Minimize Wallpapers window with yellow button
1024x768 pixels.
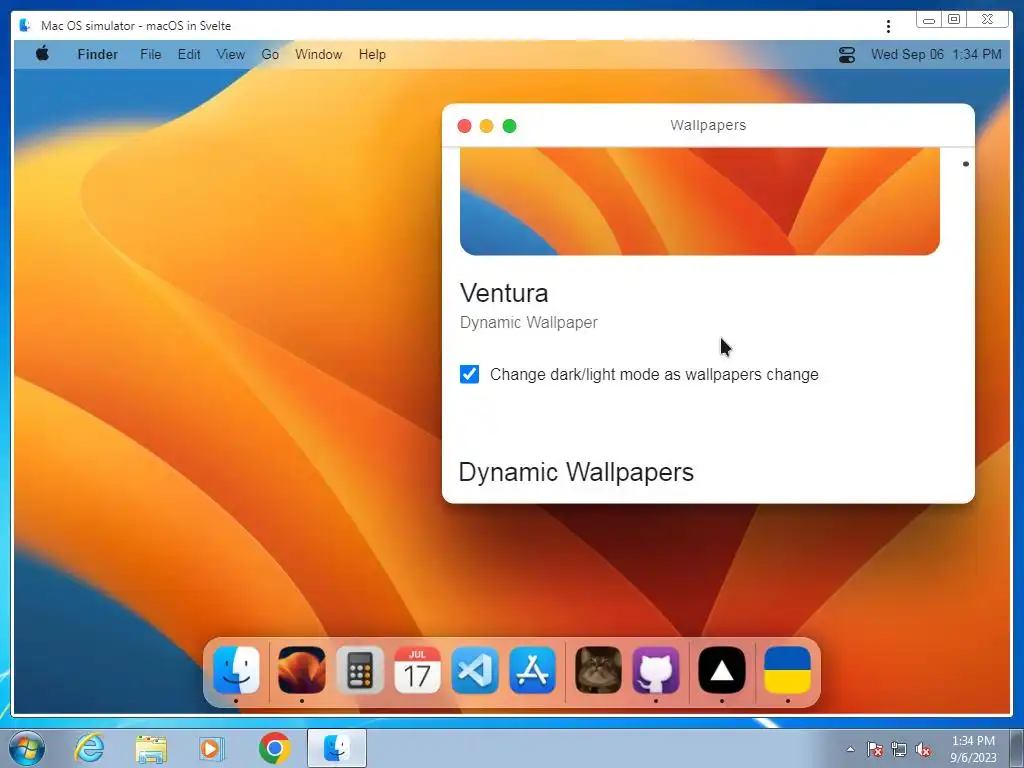487,125
